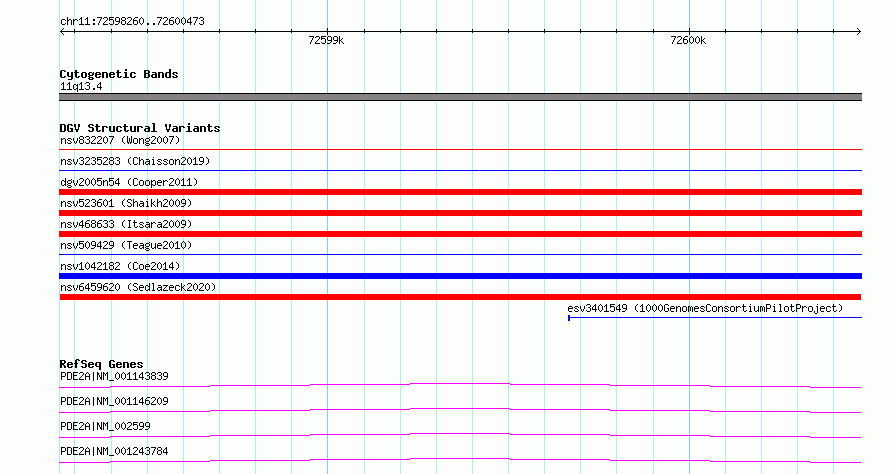Open variant nsv523601 (Shaikh2009) label

pyautogui.click(x=126, y=203)
